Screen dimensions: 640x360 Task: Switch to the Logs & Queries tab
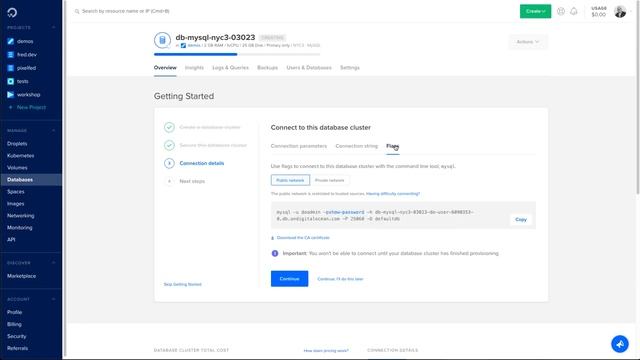pos(230,68)
